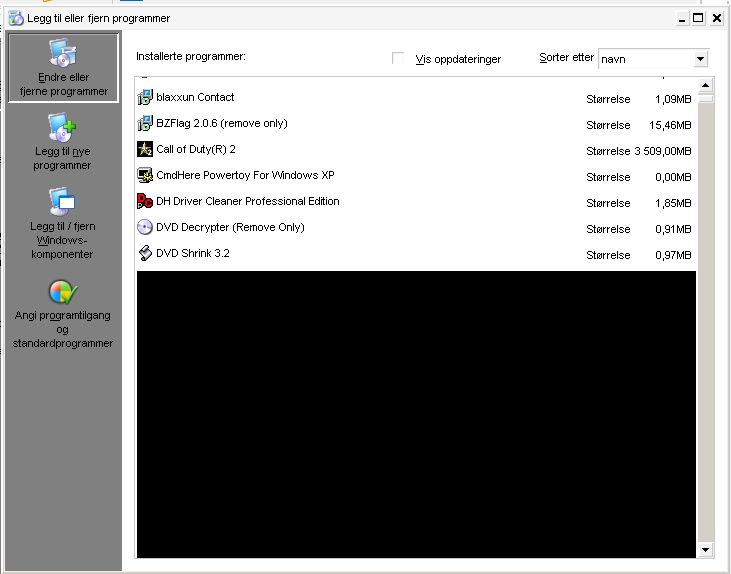Minimize the Legg til eller fjern programmer window

point(682,19)
